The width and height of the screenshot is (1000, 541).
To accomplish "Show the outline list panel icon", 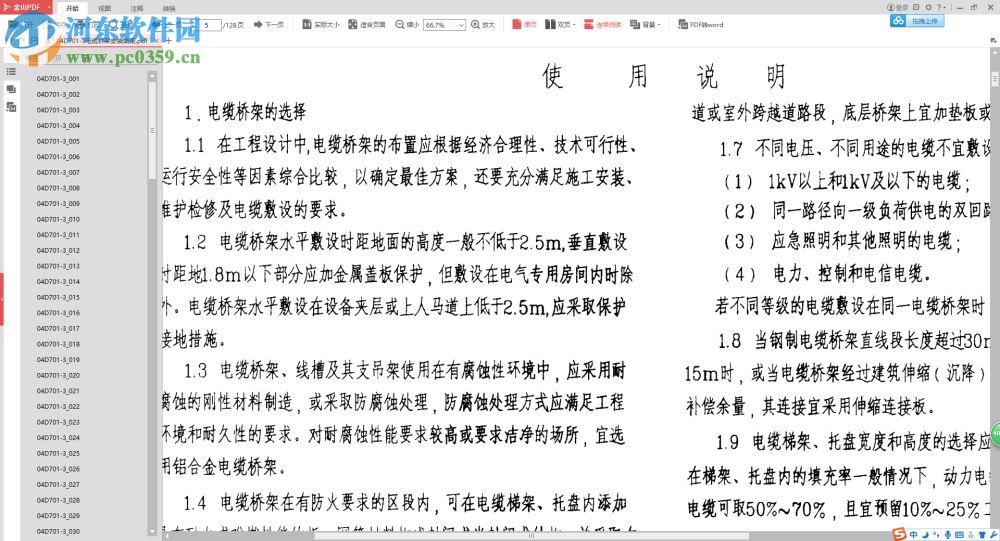I will [11, 71].
